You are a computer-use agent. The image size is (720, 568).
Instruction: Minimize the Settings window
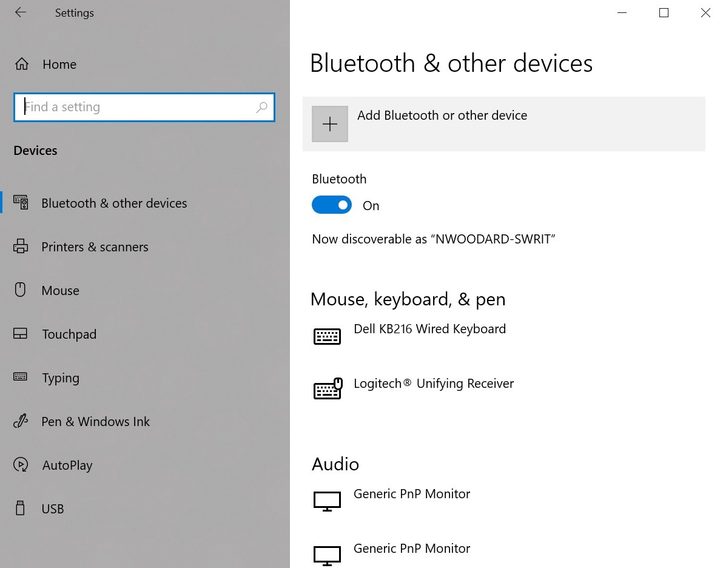[x=622, y=12]
